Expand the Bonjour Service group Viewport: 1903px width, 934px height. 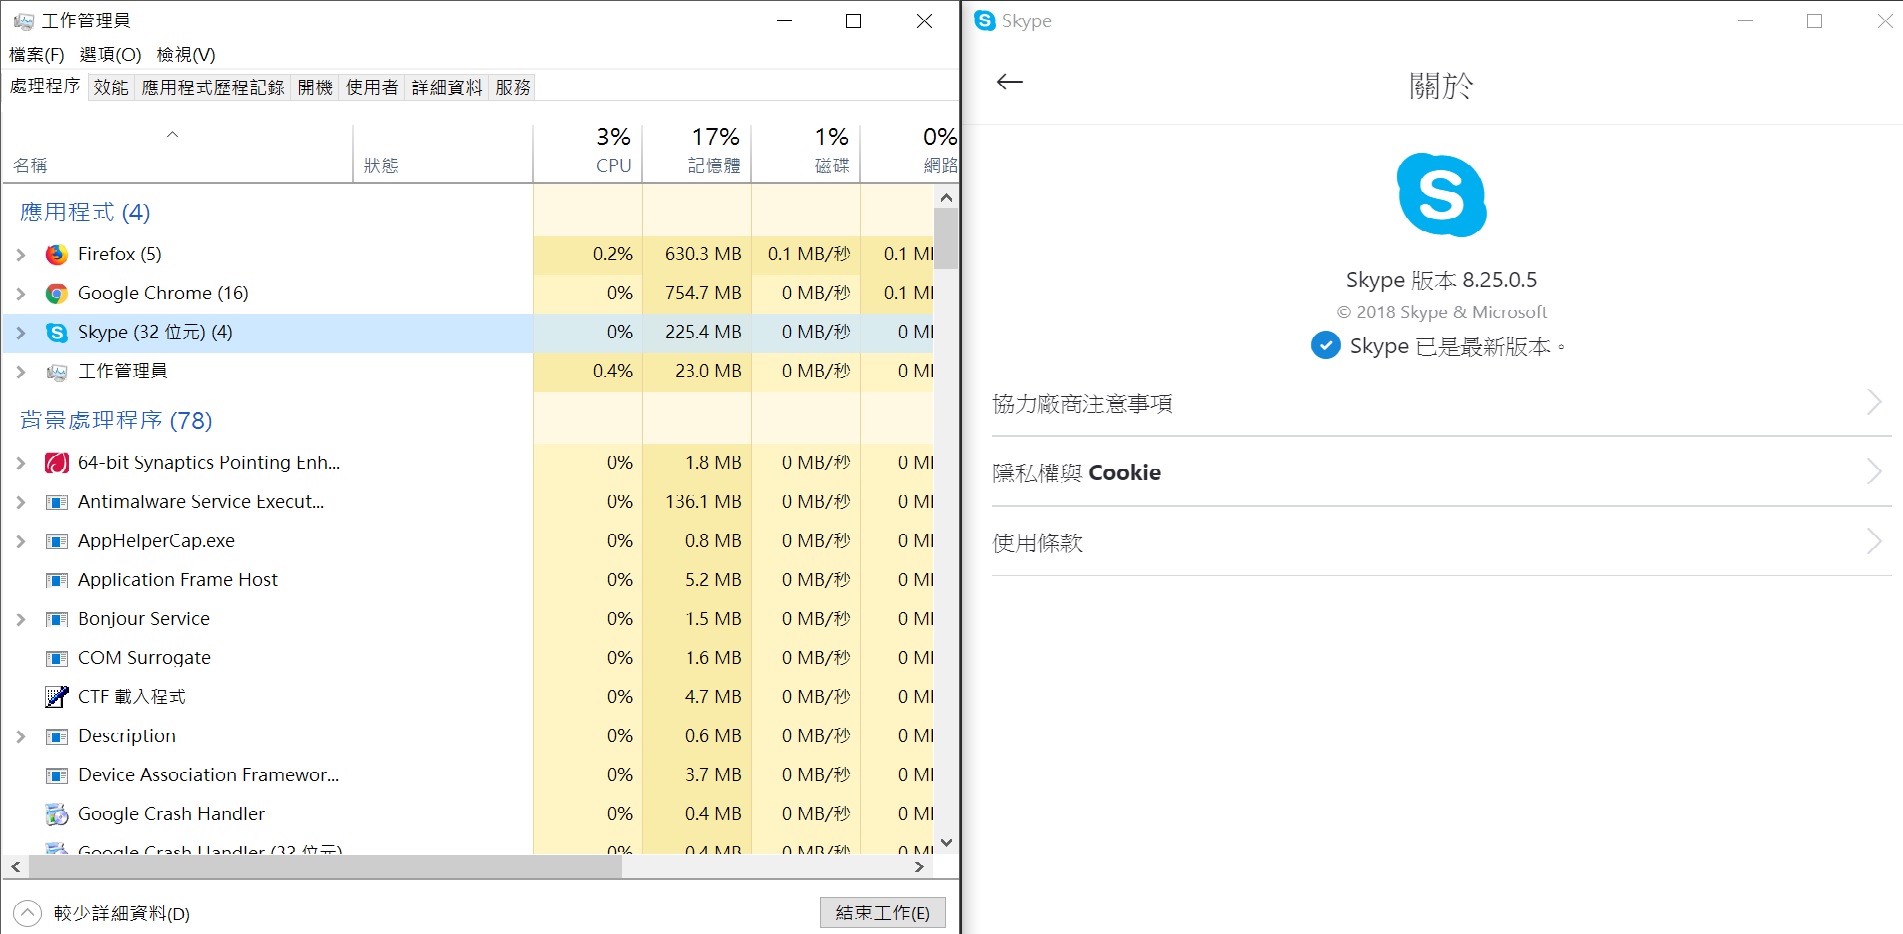pos(21,619)
